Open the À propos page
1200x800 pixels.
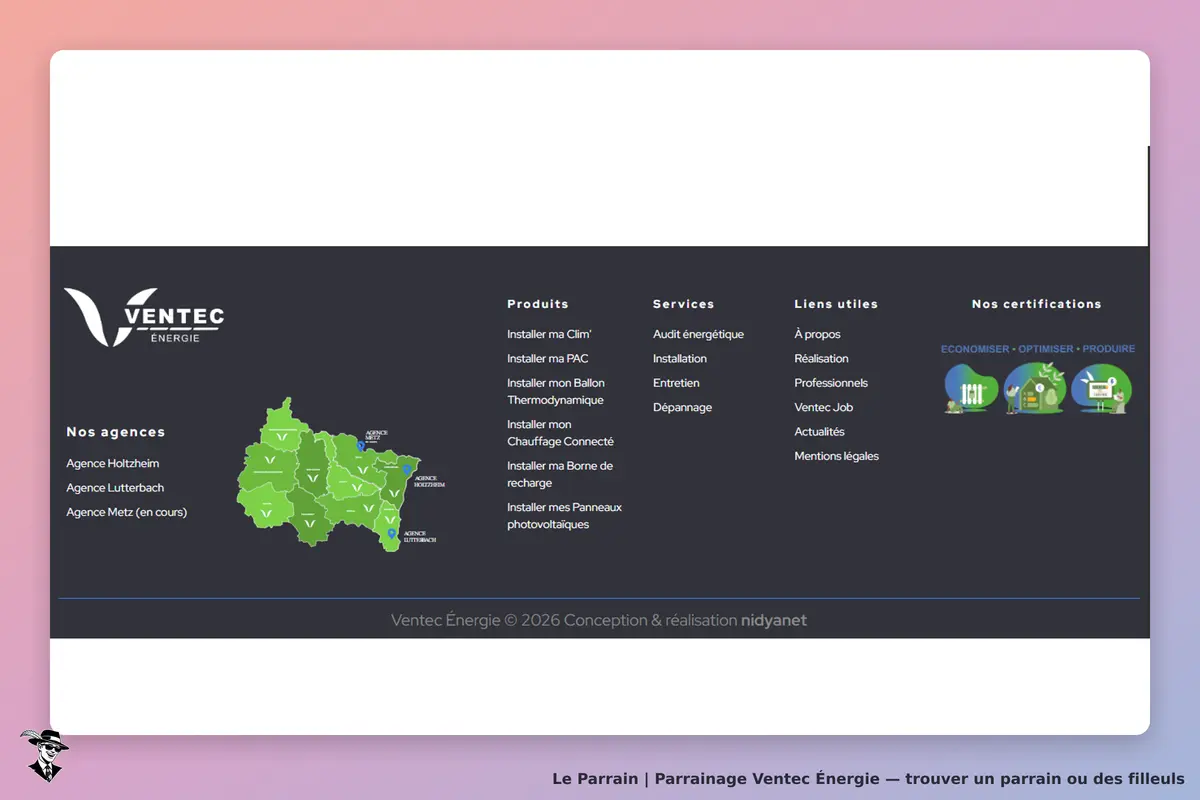817,334
